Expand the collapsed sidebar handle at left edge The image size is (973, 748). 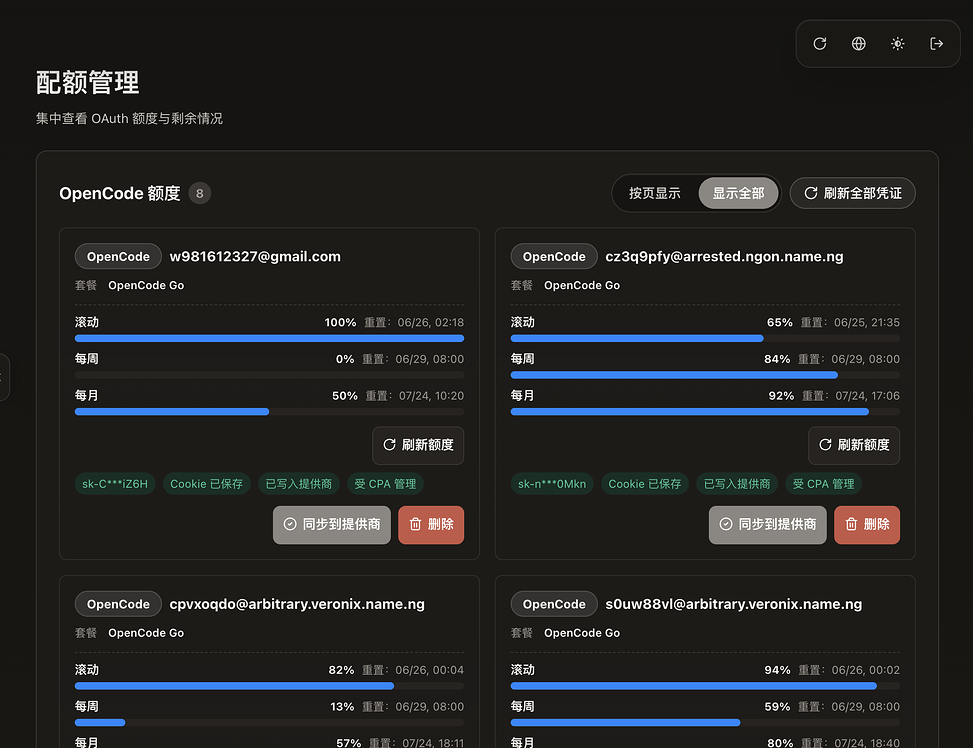coord(3,377)
